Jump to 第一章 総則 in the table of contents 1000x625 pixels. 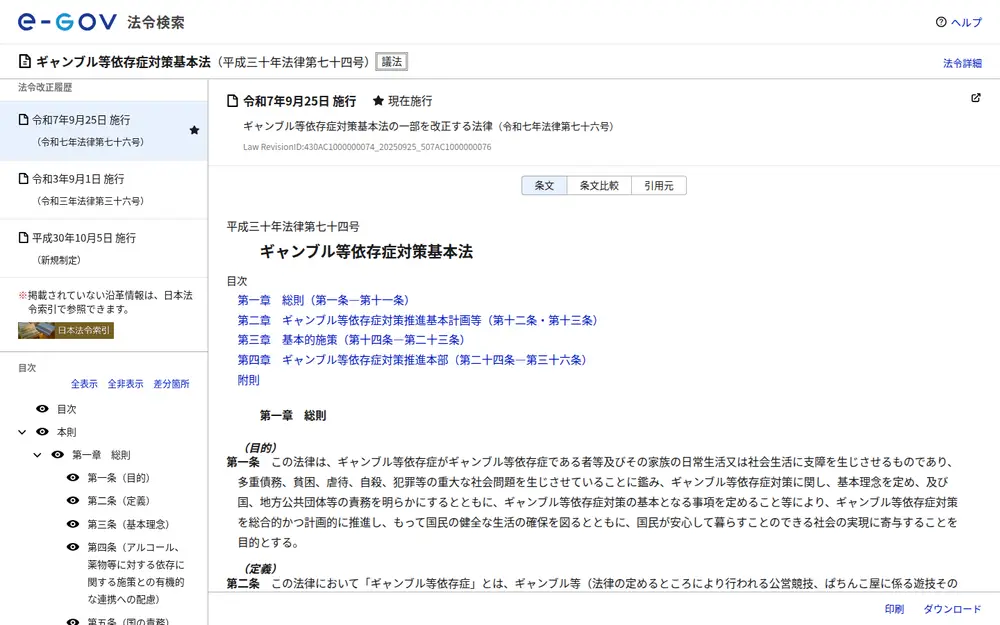pos(323,300)
